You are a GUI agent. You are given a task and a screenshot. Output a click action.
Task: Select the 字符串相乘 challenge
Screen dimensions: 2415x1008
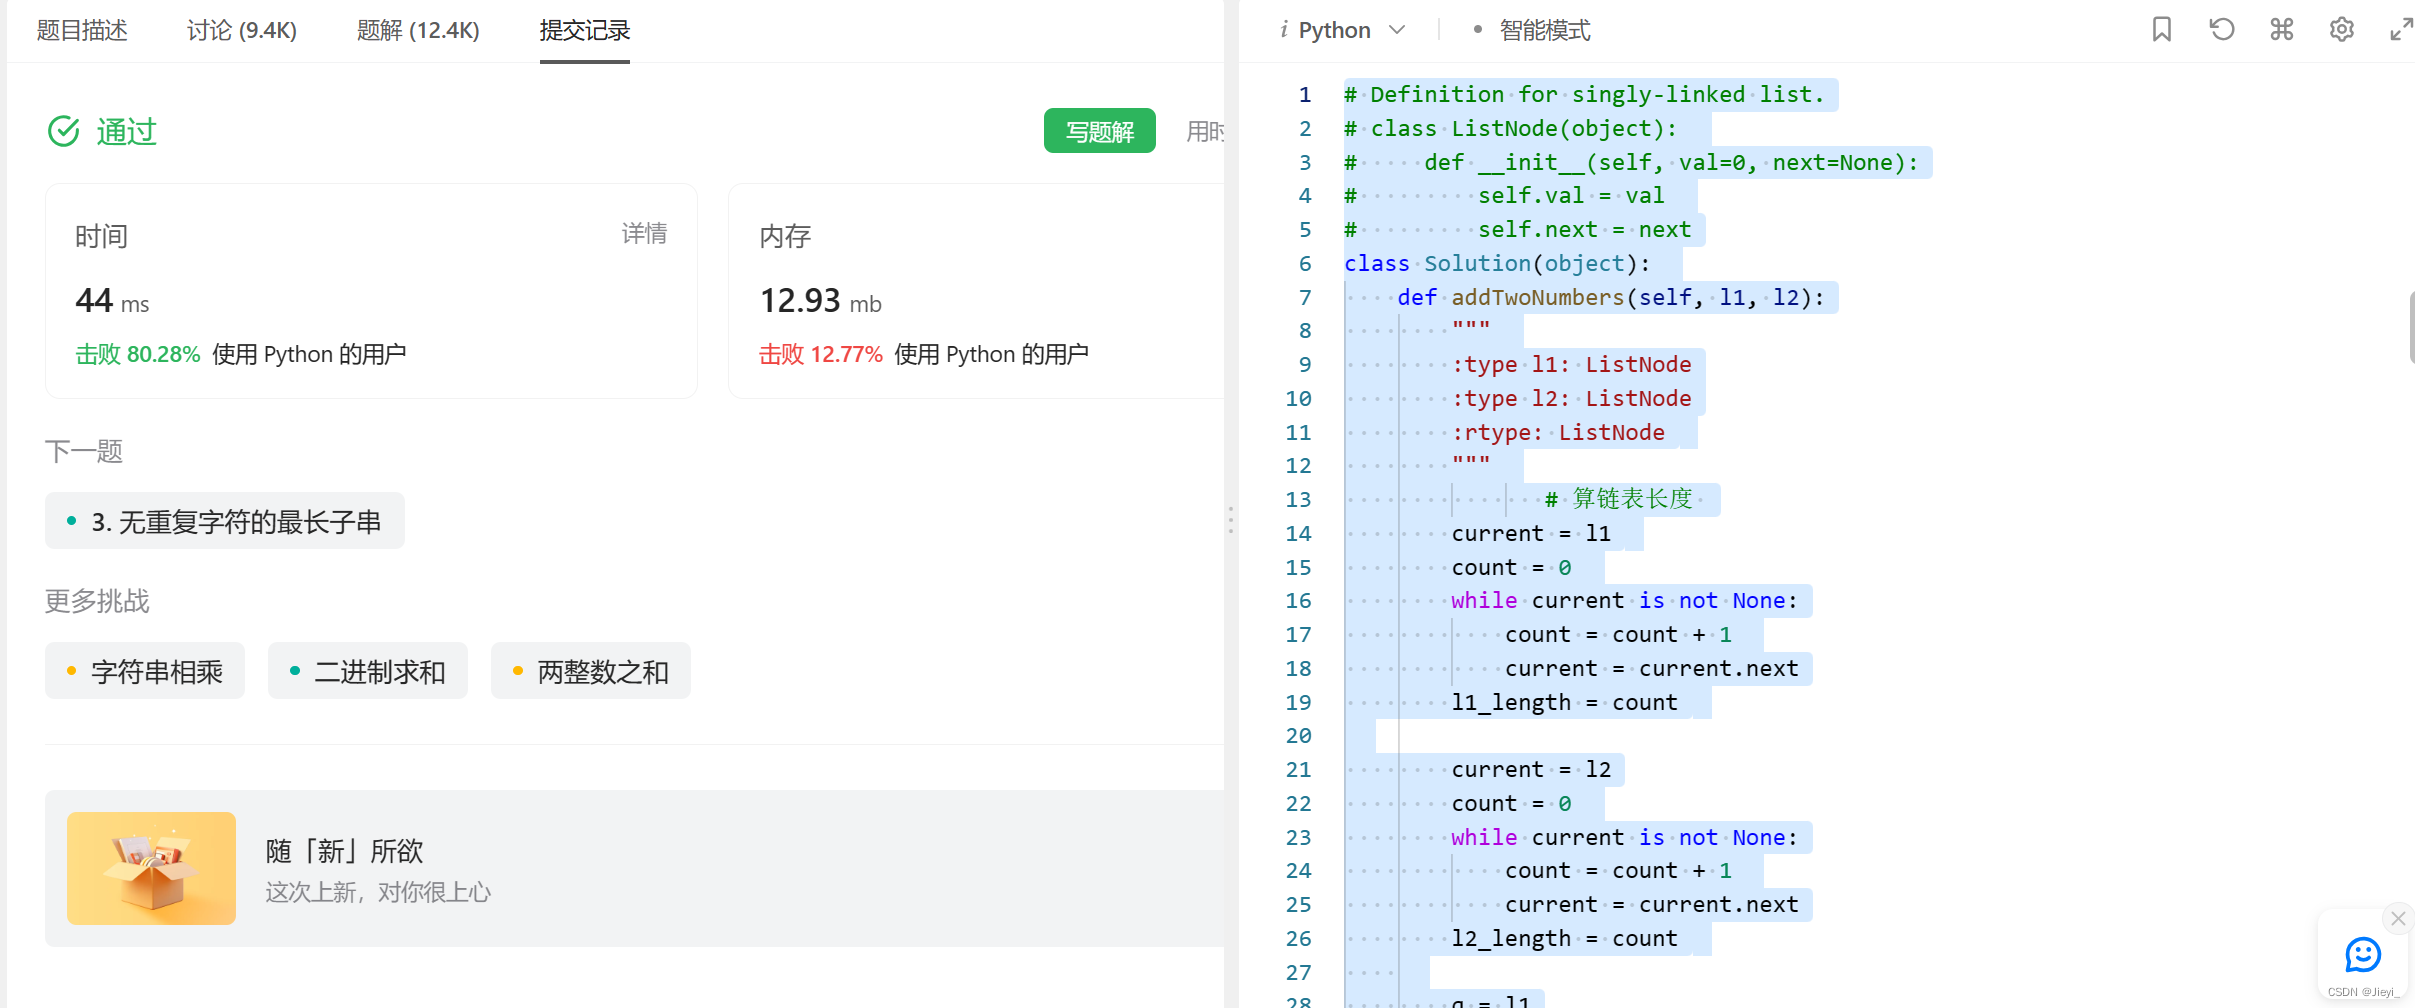click(x=144, y=671)
